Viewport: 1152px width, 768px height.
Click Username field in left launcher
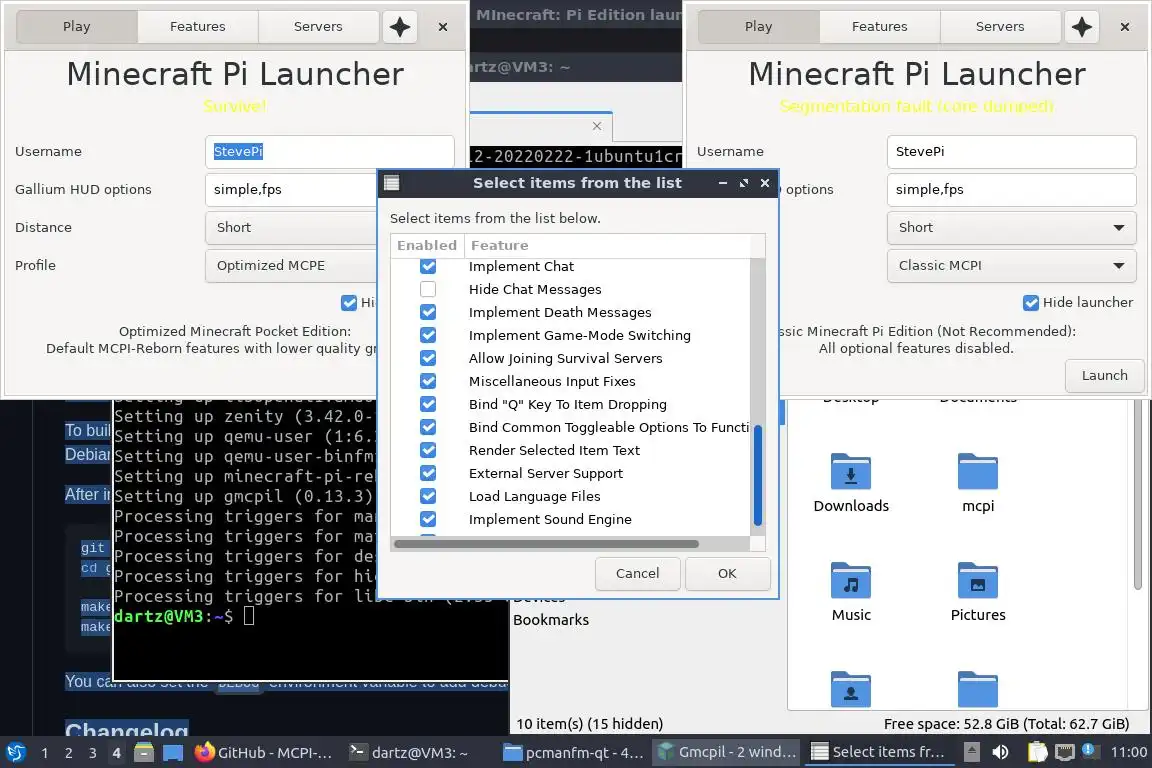[330, 152]
